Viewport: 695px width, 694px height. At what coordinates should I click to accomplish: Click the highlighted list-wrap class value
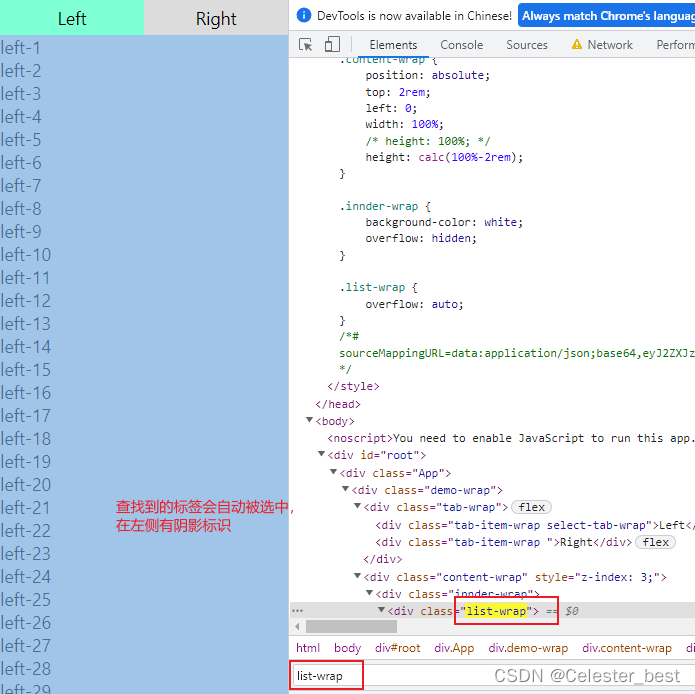(x=496, y=611)
